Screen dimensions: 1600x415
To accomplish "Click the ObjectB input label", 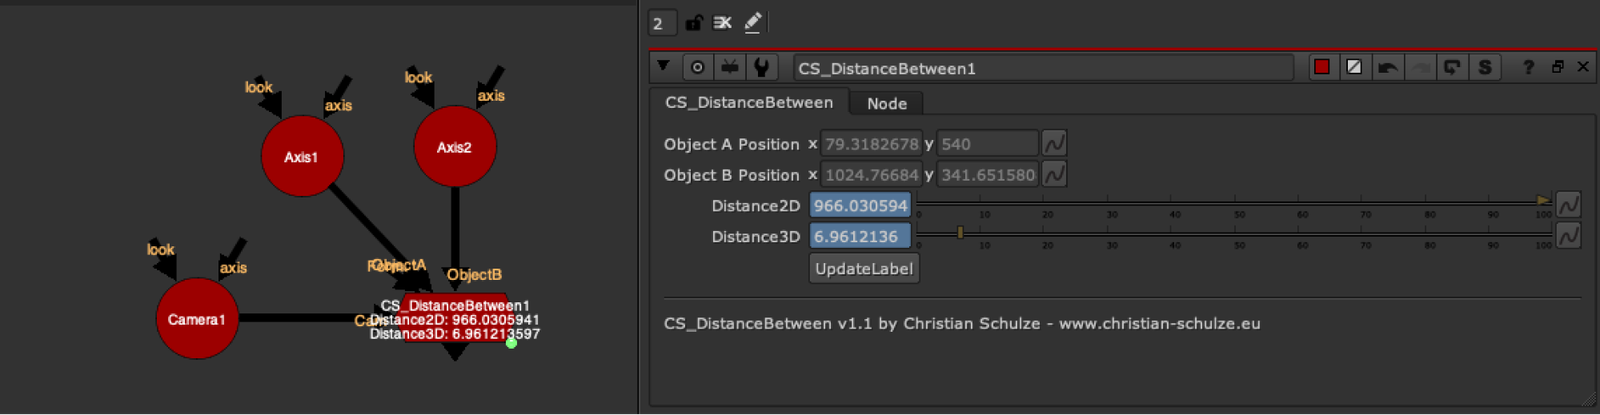I will [x=475, y=275].
